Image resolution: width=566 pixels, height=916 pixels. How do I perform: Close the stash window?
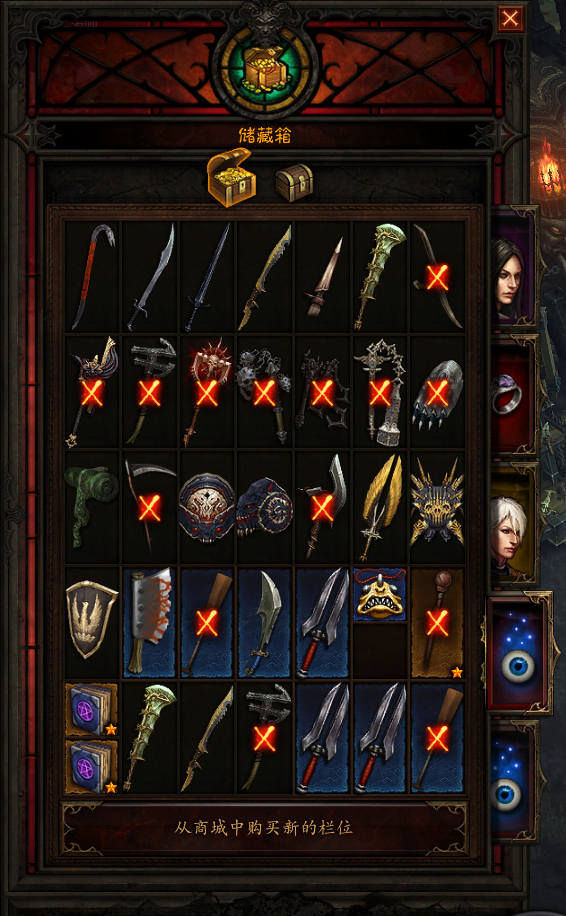coord(511,19)
